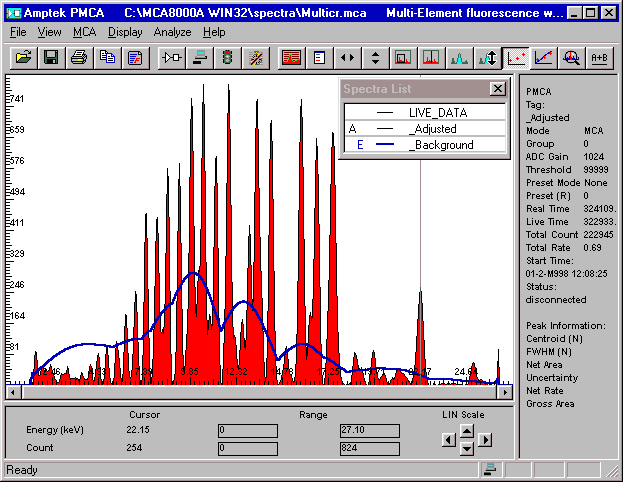This screenshot has width=623, height=482.
Task: Toggle the dotted scatter plot icon
Action: coord(515,58)
